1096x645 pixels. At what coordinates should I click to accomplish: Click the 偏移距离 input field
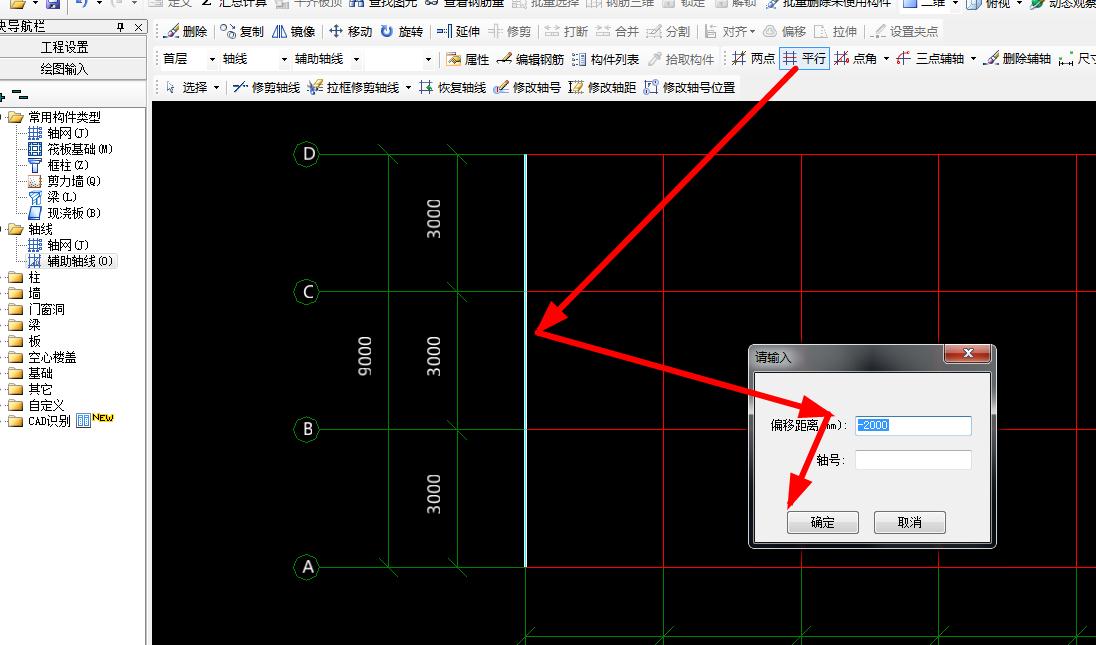(913, 425)
